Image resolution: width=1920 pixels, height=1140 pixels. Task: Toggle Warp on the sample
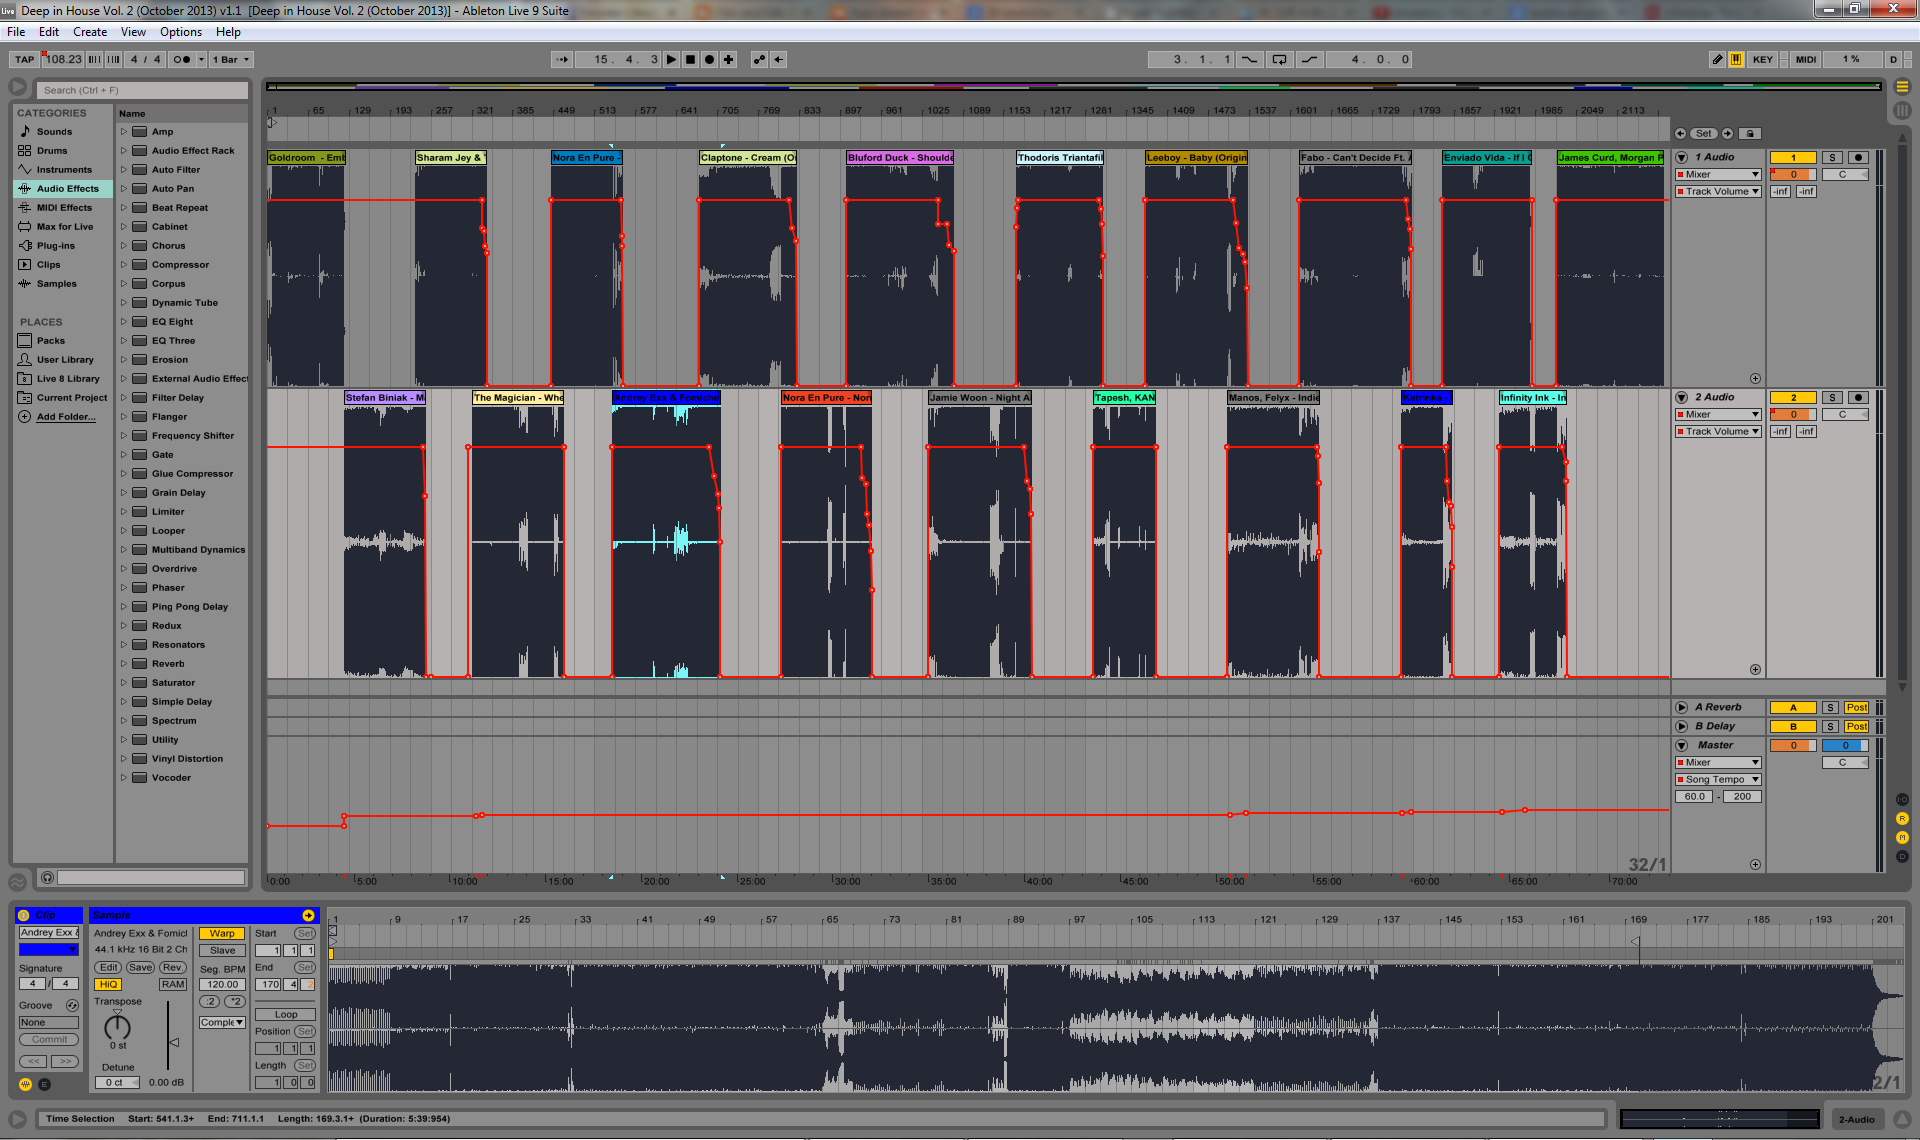coord(222,934)
